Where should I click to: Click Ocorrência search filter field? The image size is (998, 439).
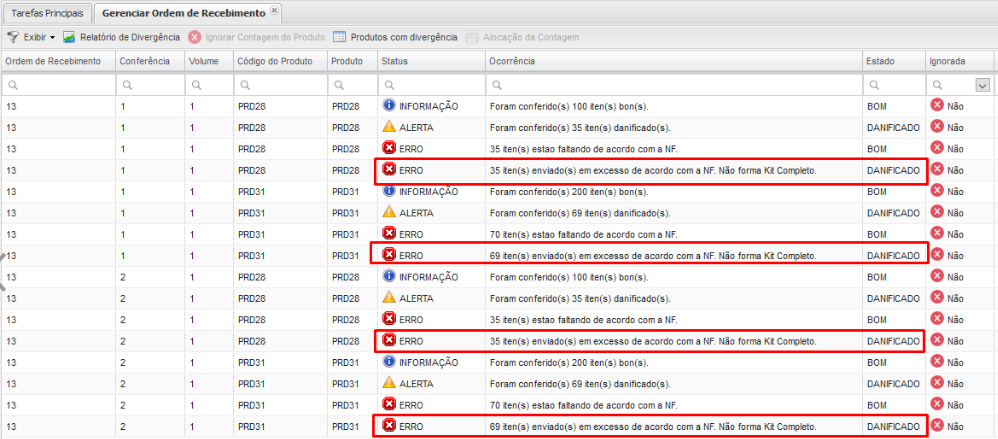(674, 85)
